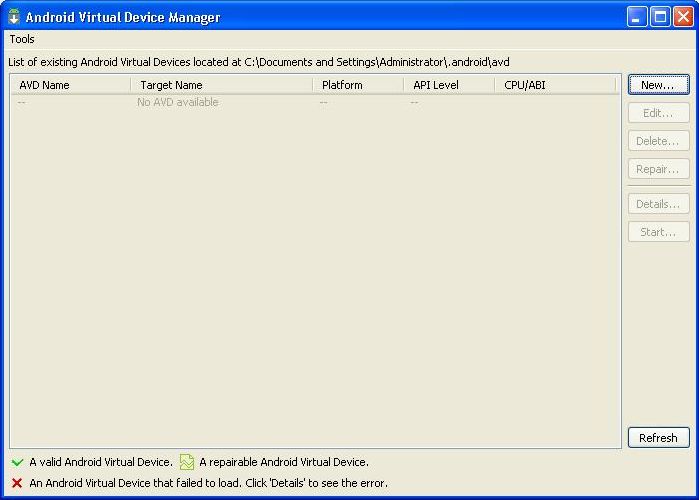Click the Delete... button
Screen dimensions: 699x500
pyautogui.click(x=658, y=141)
